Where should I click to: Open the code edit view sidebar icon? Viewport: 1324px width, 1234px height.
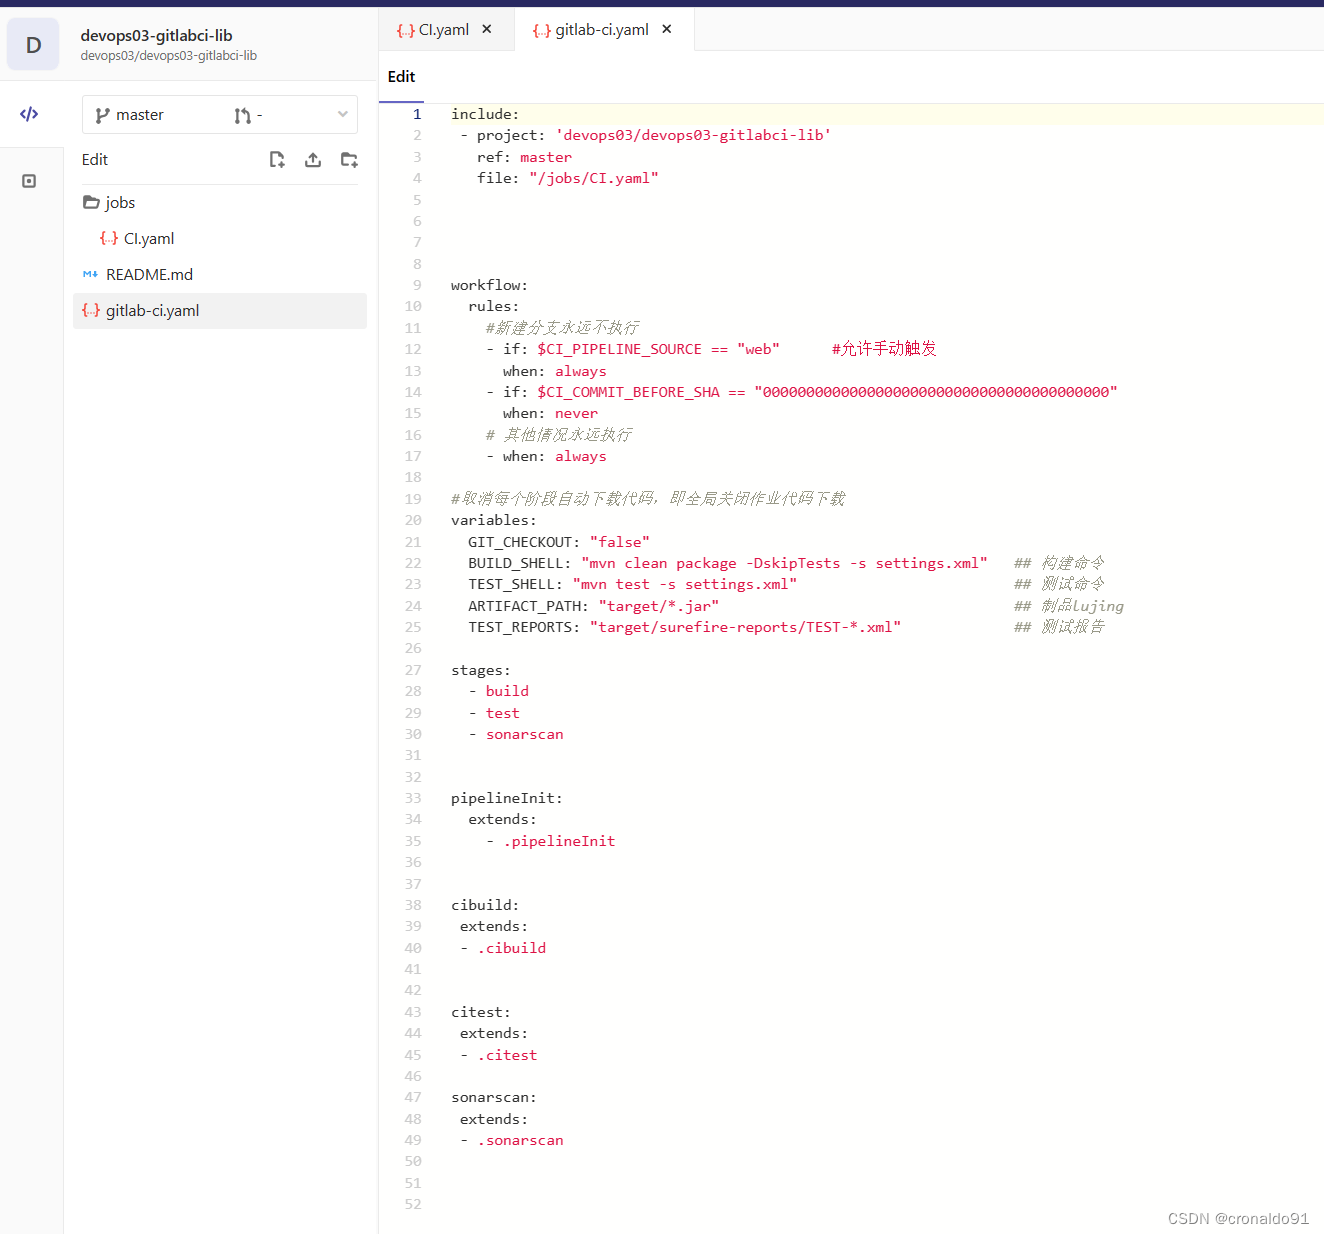point(29,114)
